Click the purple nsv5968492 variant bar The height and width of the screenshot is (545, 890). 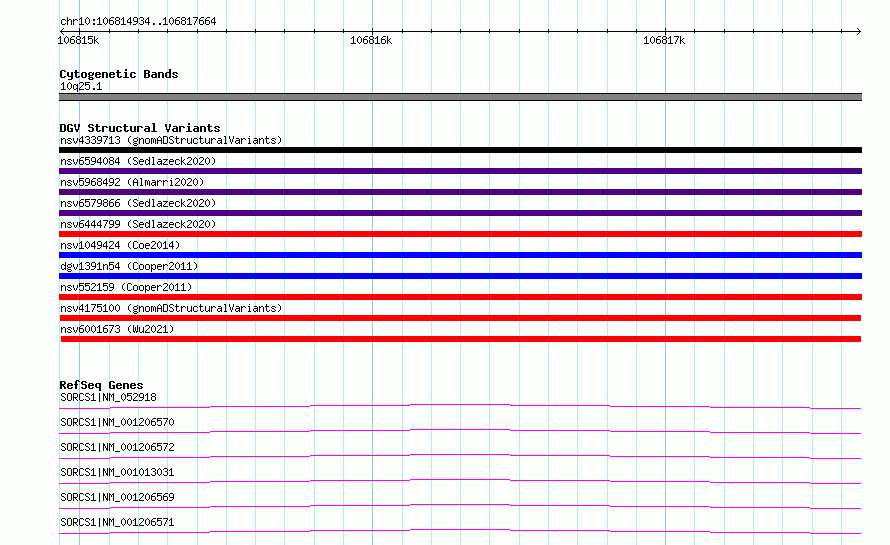point(460,192)
